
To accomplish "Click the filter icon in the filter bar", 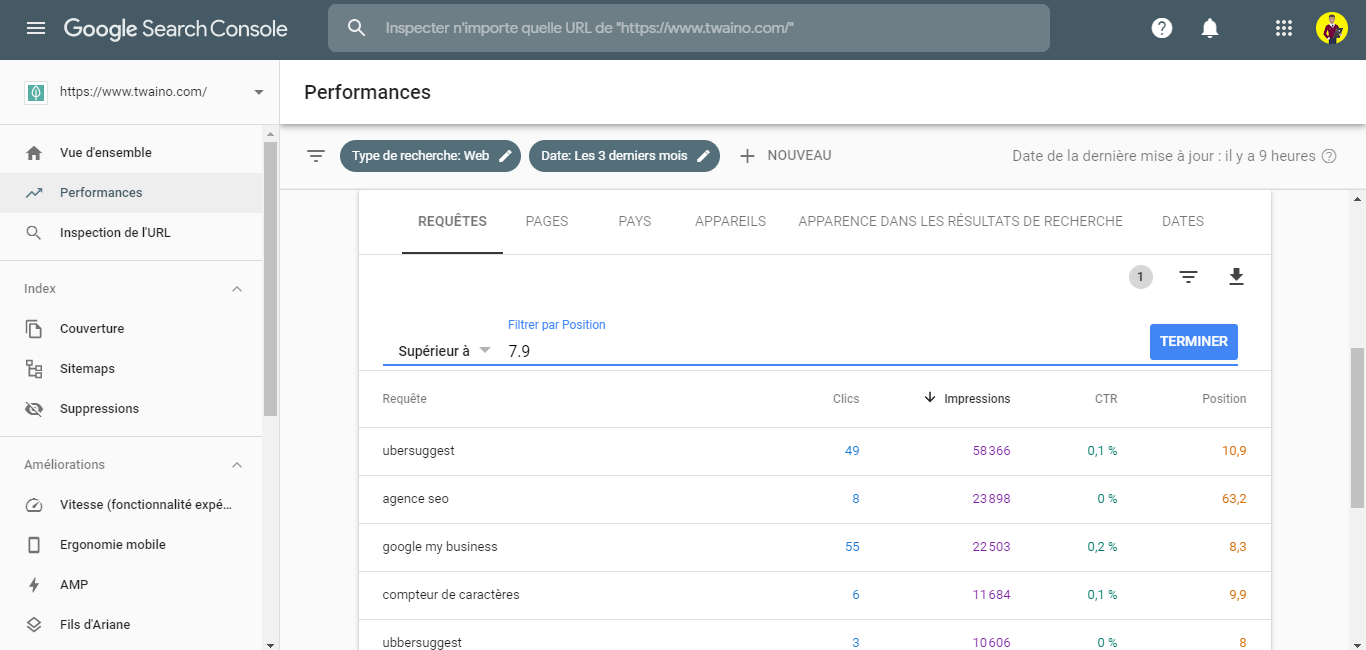I will click(x=316, y=156).
